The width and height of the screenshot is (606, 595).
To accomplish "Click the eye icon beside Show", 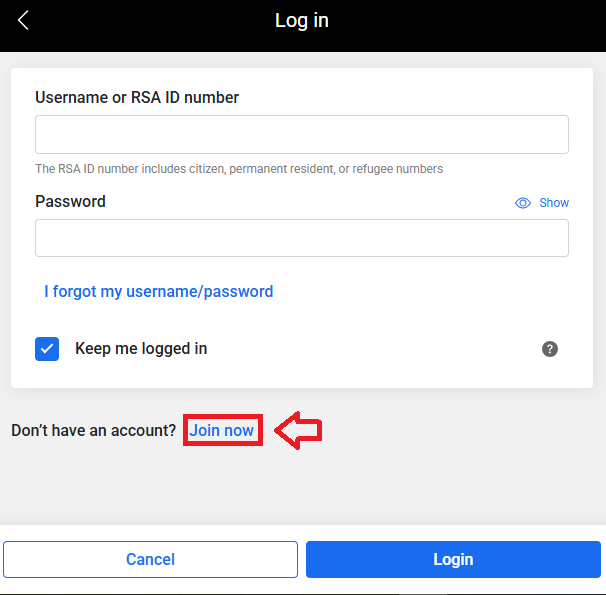I will (523, 203).
